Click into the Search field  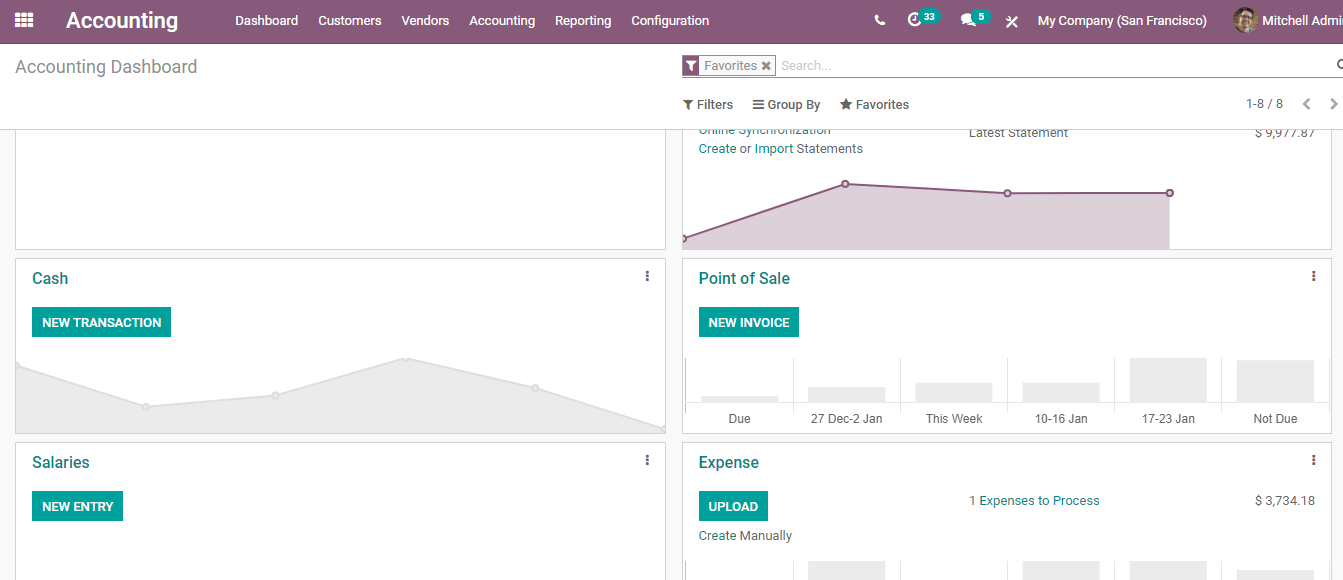1056,65
